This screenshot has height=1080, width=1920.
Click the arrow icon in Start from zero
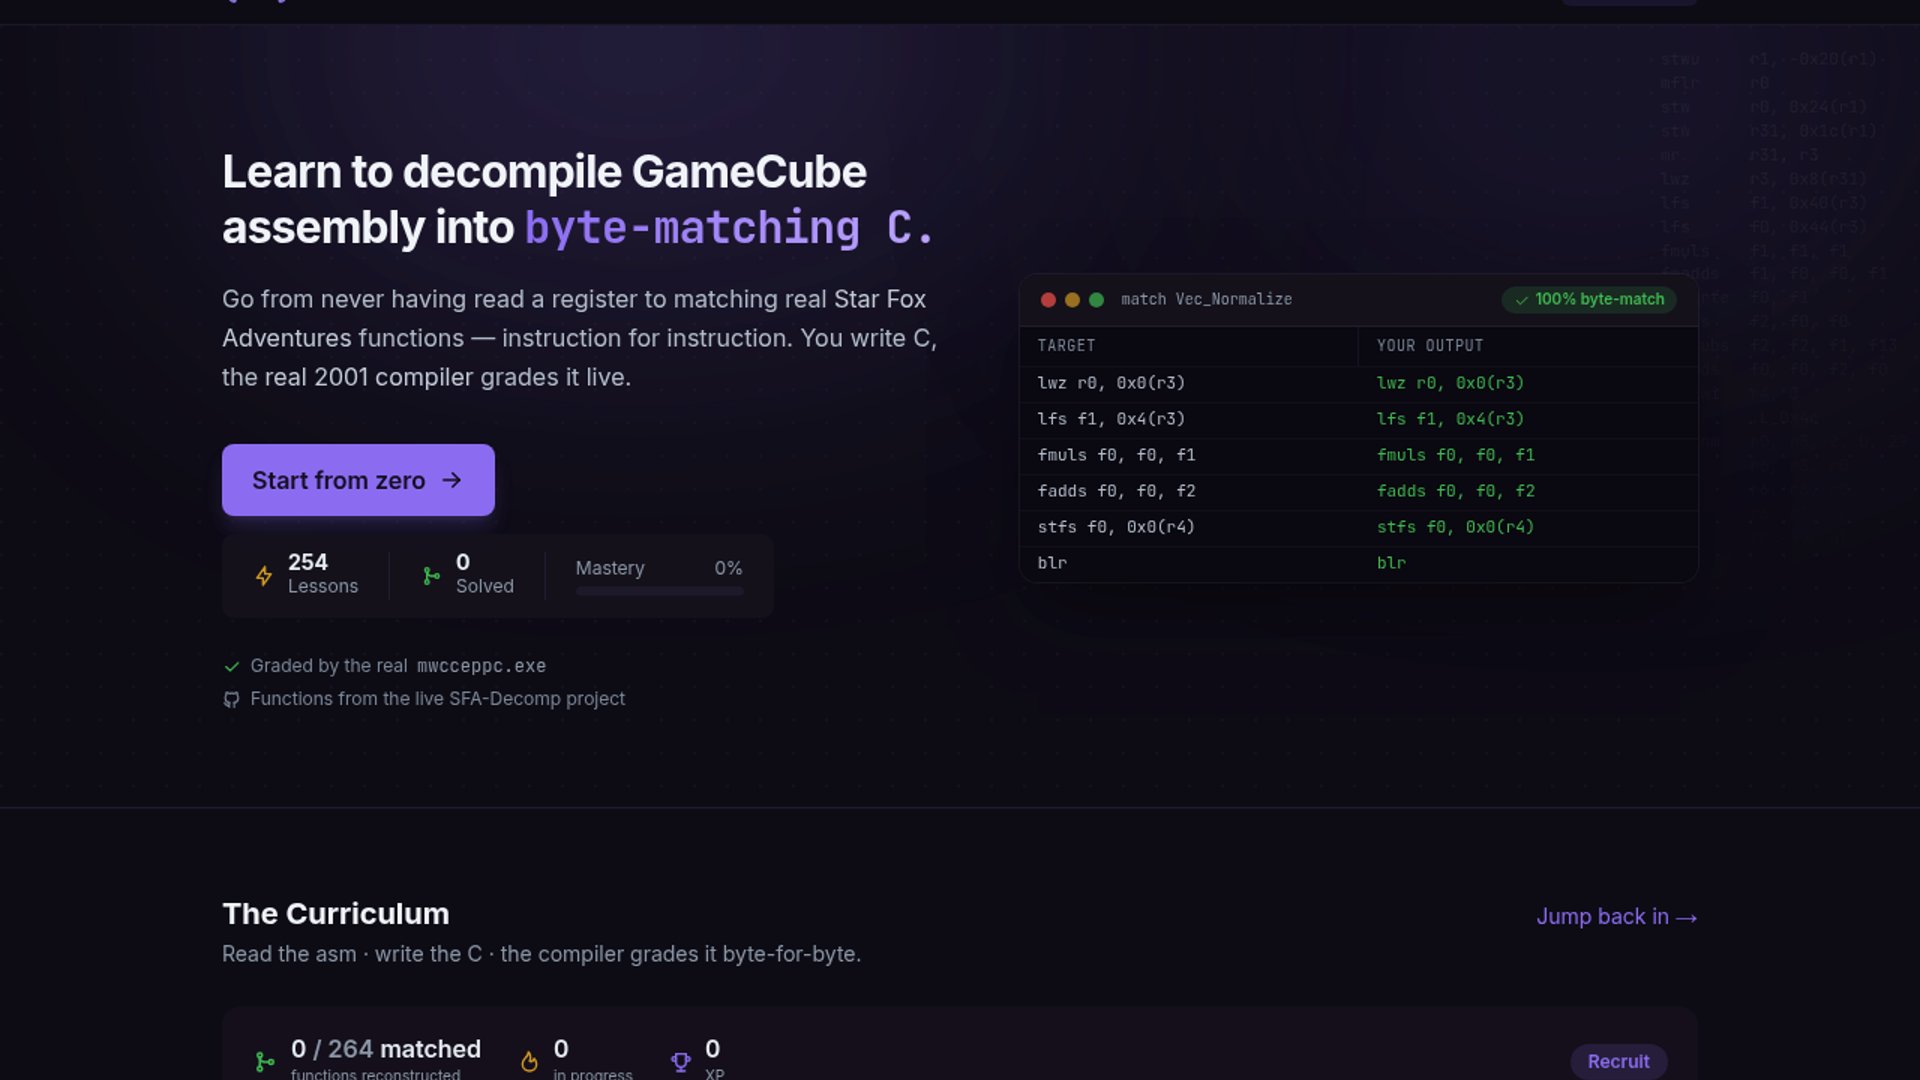[x=452, y=481]
